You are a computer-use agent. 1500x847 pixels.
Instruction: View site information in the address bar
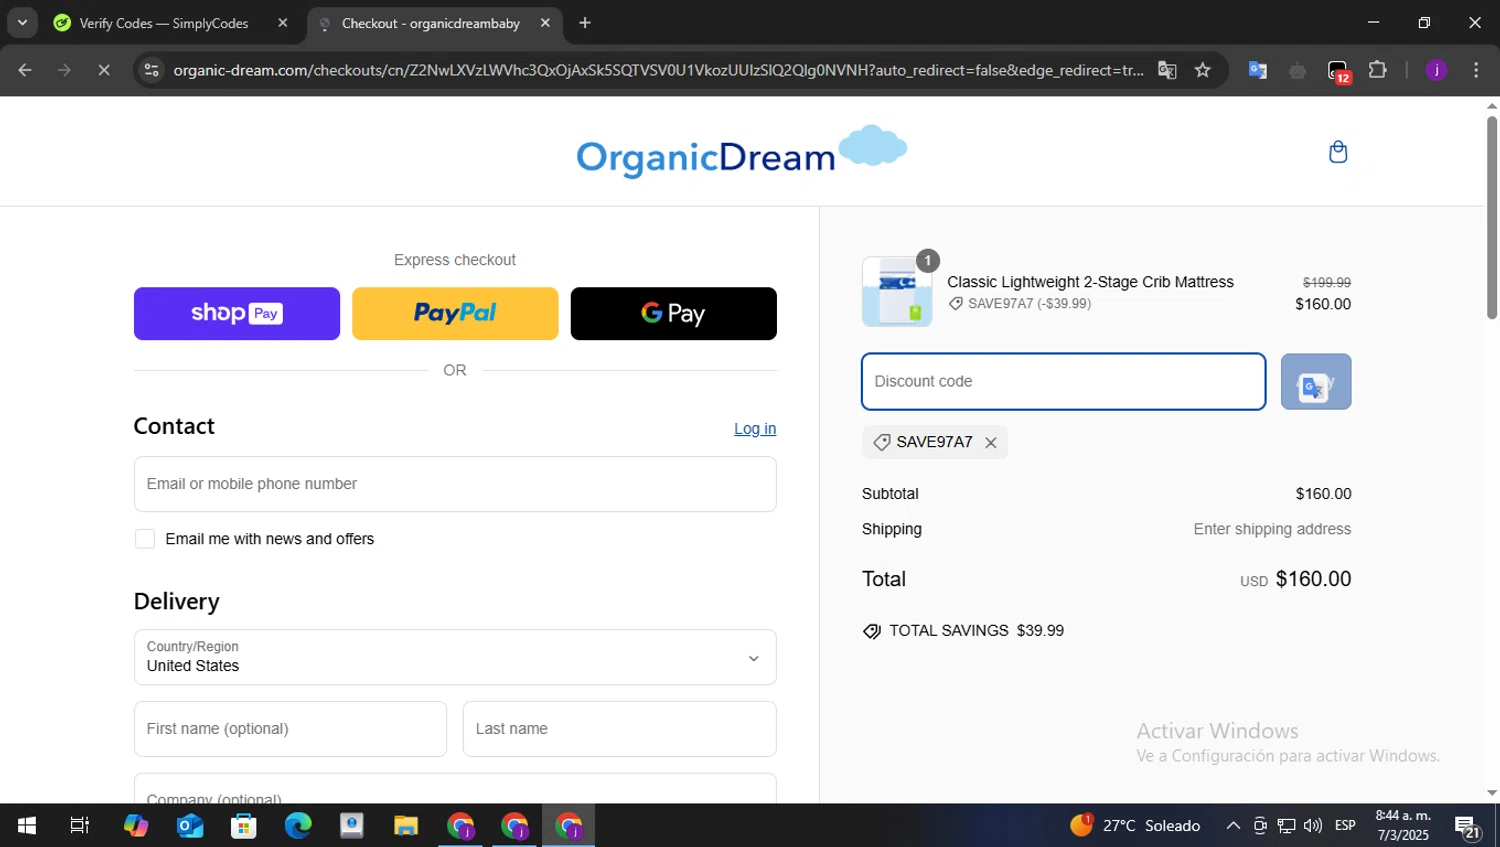click(151, 70)
